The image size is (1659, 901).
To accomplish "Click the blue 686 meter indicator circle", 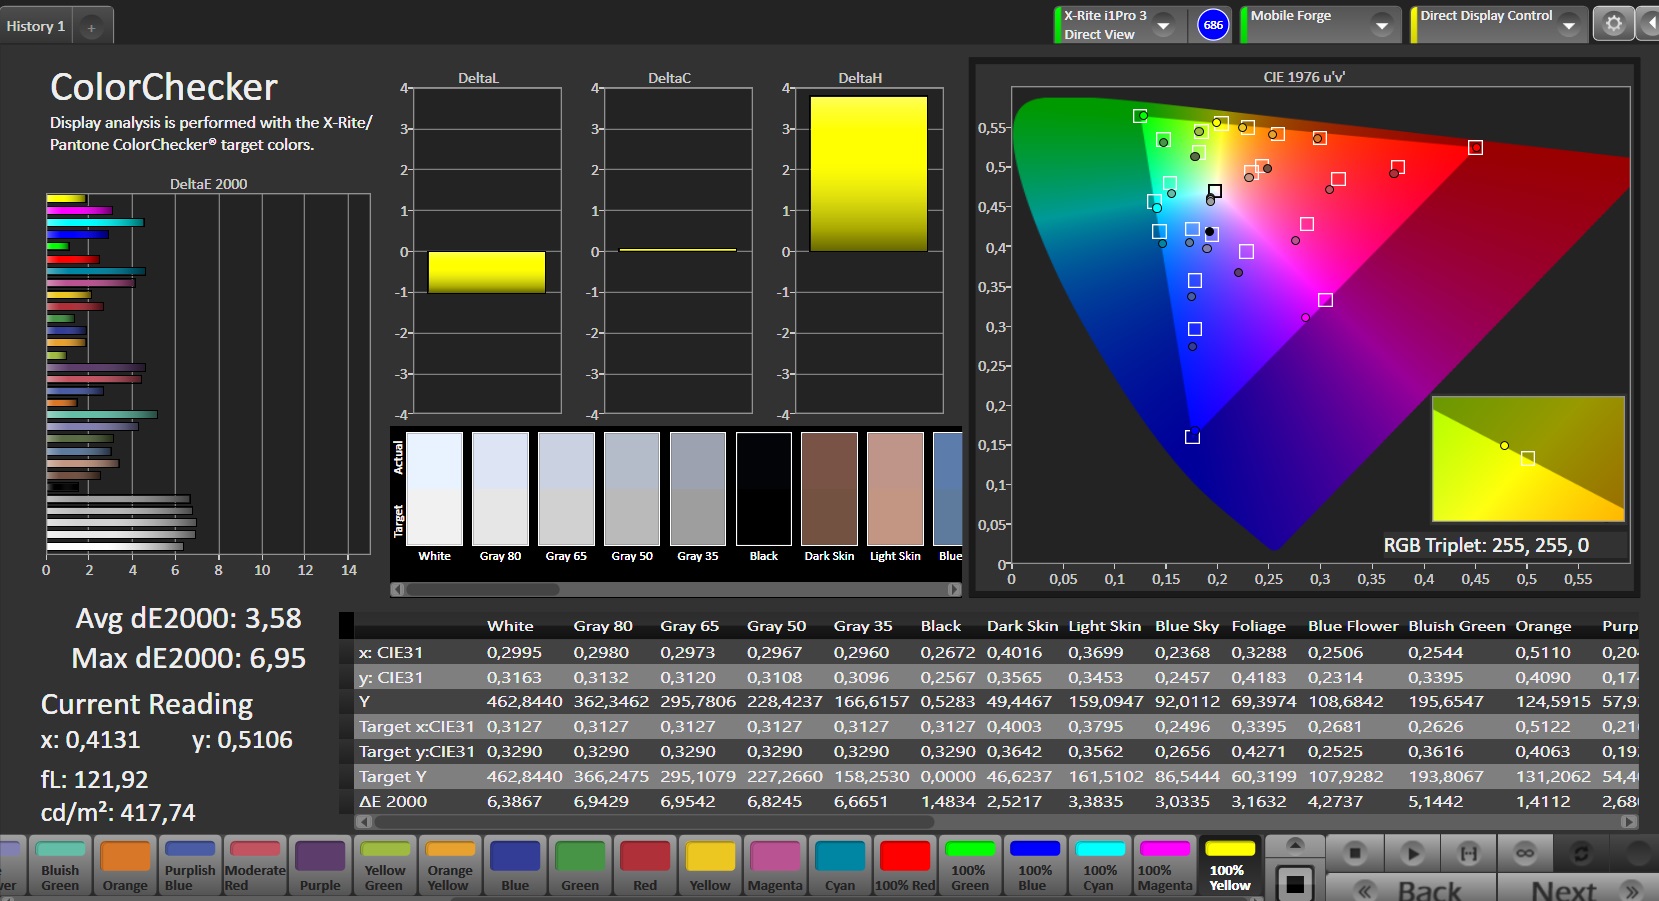I will pos(1213,25).
